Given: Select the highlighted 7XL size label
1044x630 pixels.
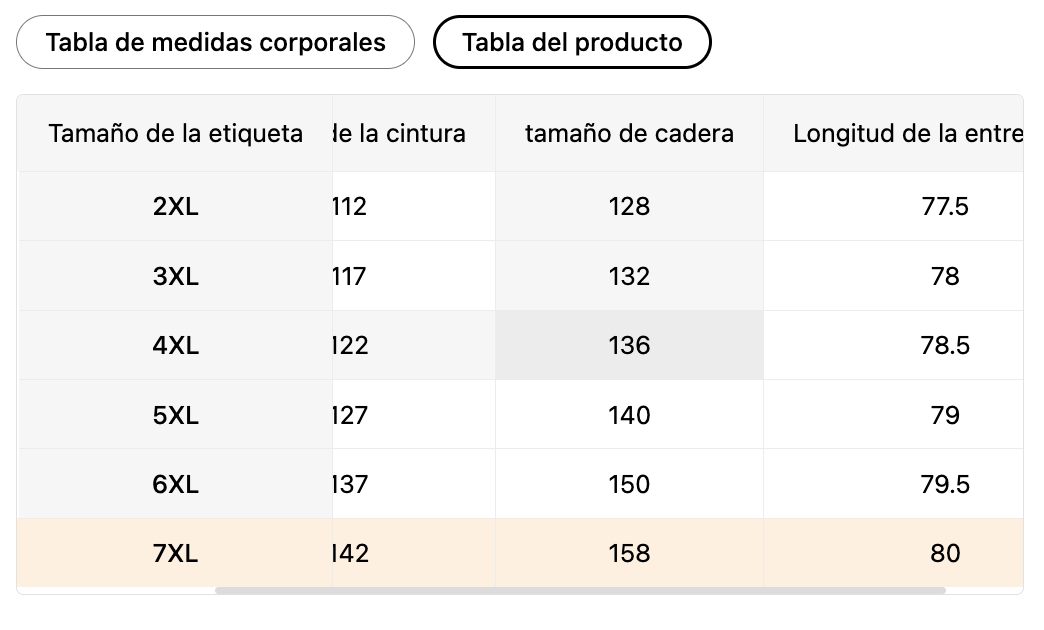Looking at the screenshot, I should coord(175,554).
